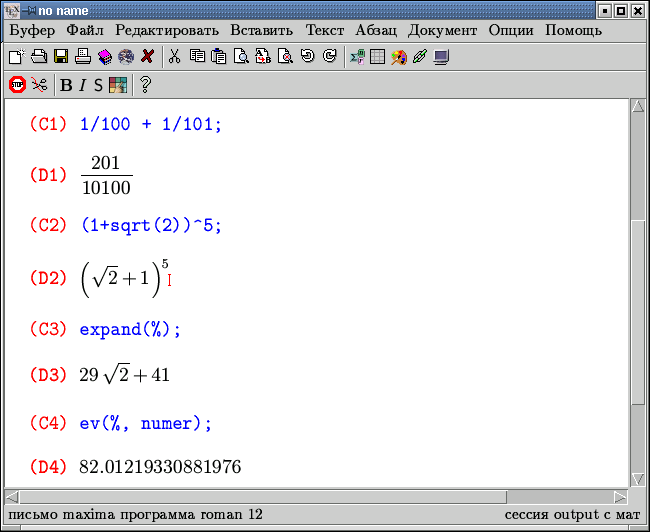Click the red X close-buffer icon
The height and width of the screenshot is (532, 650).
pyautogui.click(x=148, y=57)
